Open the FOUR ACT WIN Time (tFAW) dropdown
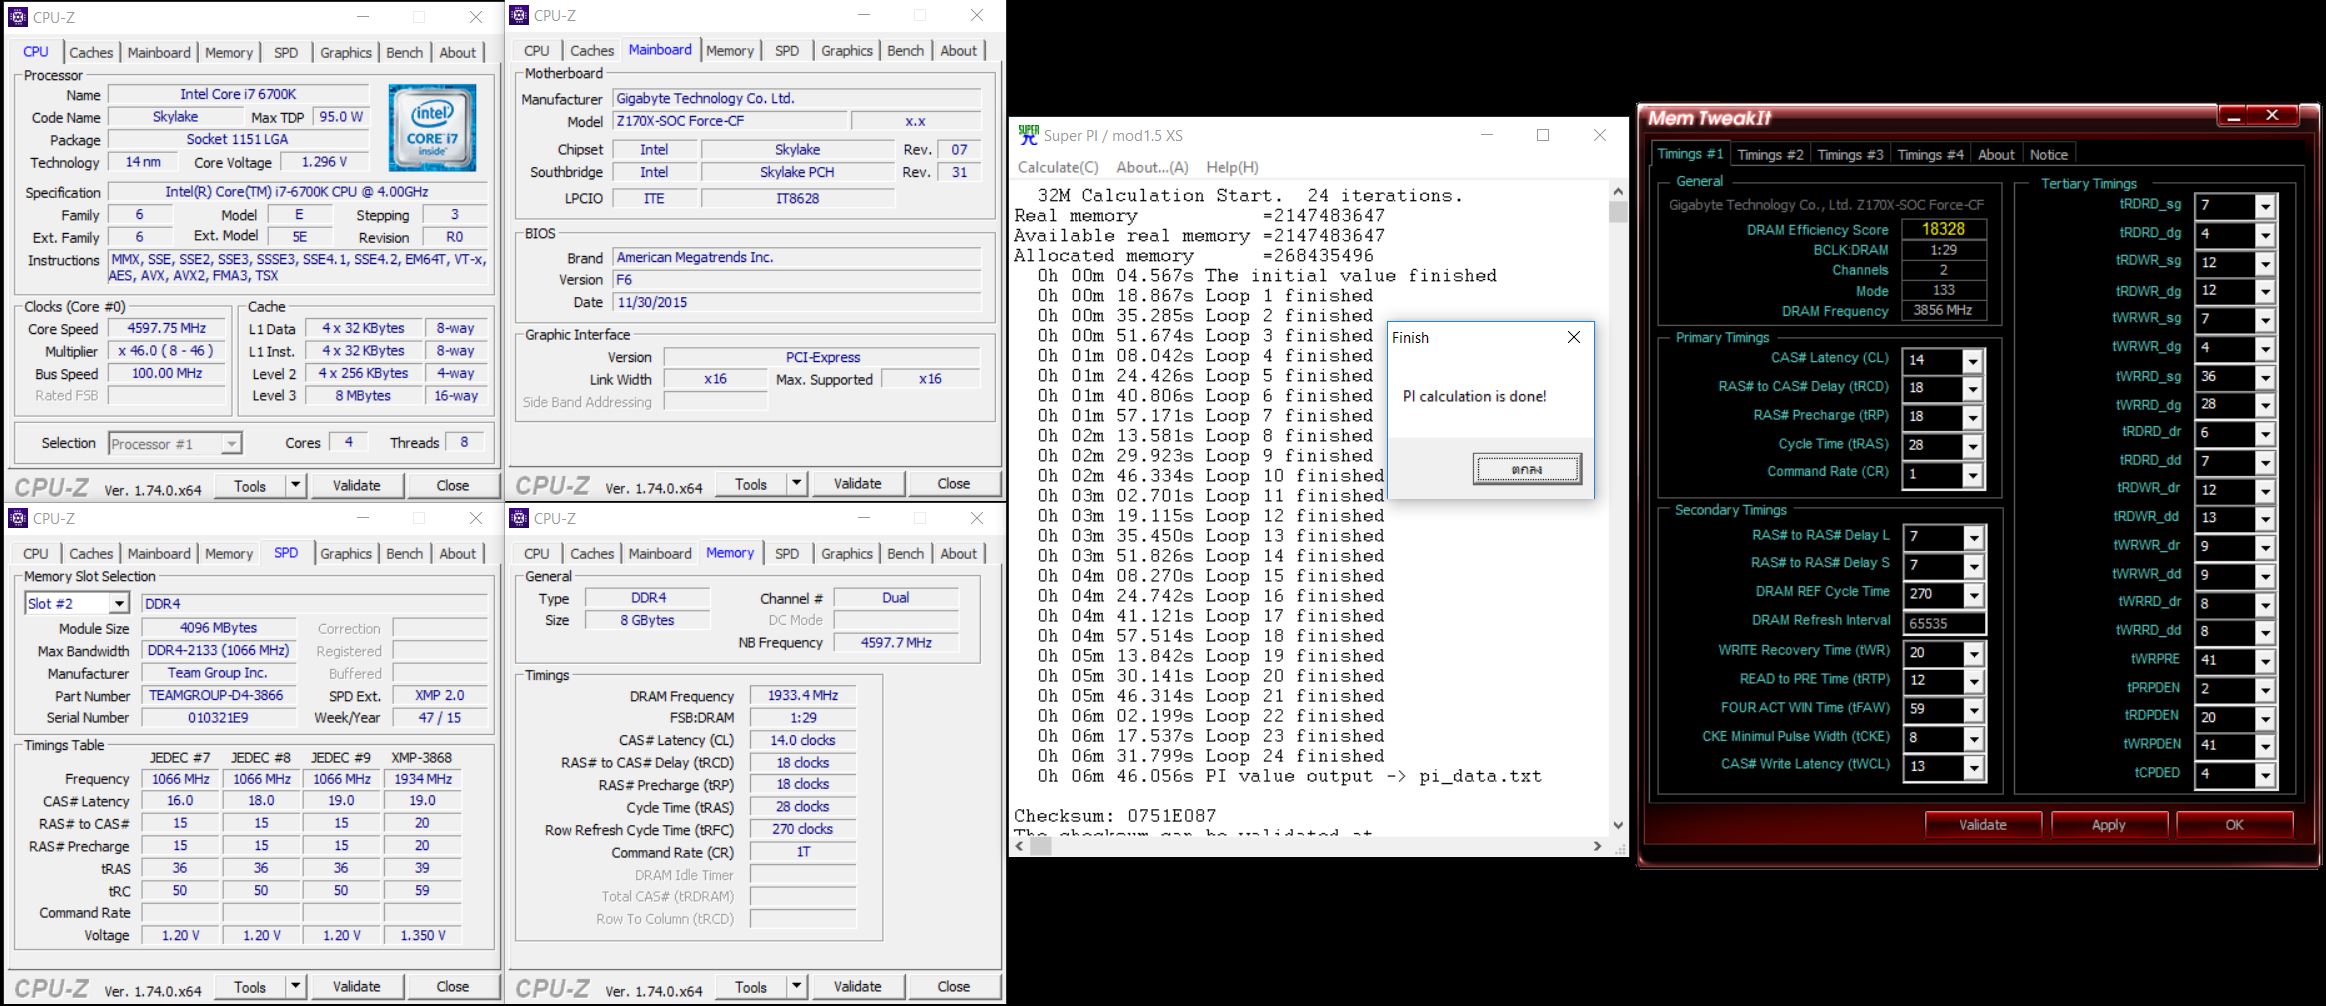 click(1972, 710)
